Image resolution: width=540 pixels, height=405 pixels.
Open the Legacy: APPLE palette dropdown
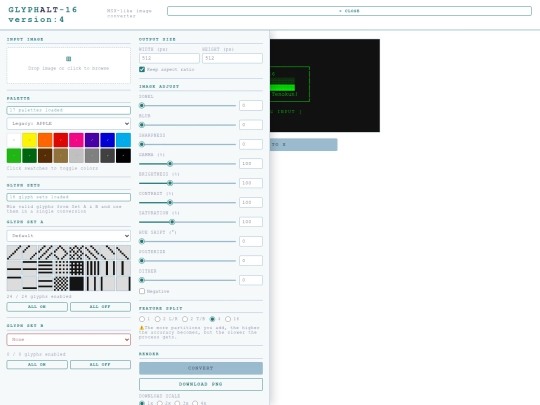point(69,123)
